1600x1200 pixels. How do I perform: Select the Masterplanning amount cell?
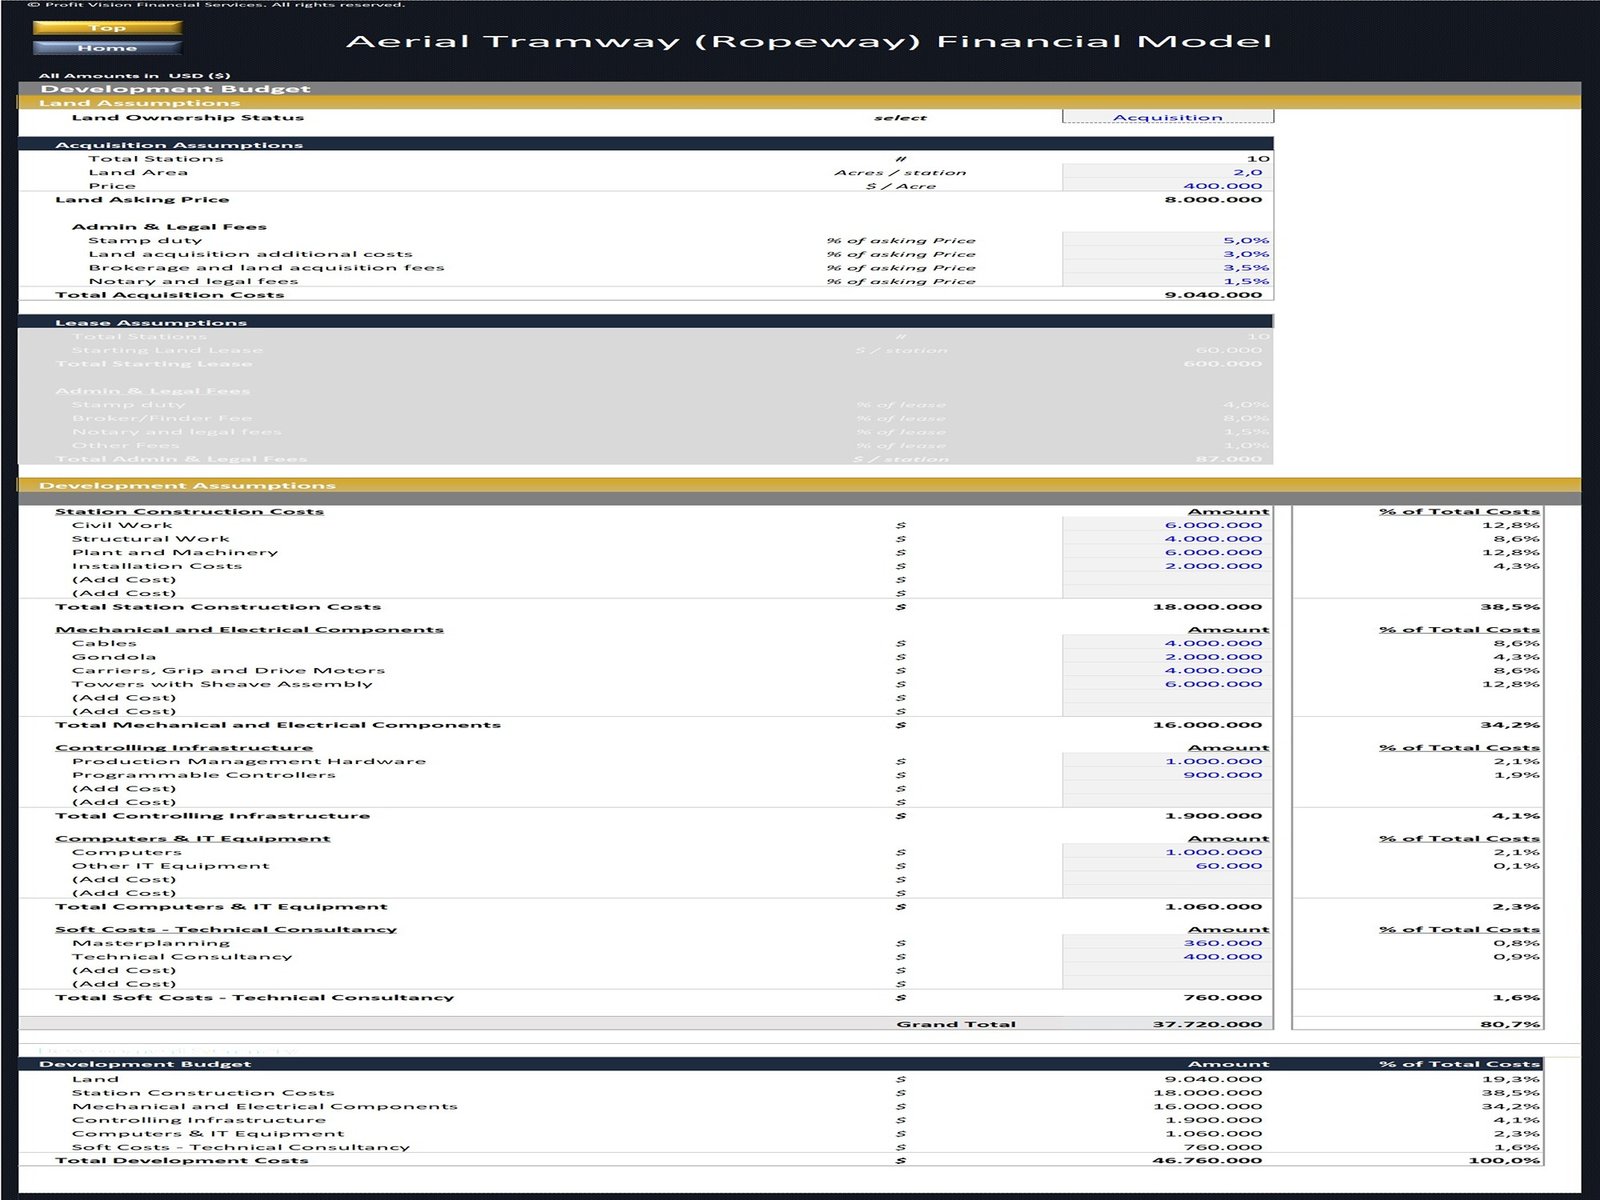1167,943
